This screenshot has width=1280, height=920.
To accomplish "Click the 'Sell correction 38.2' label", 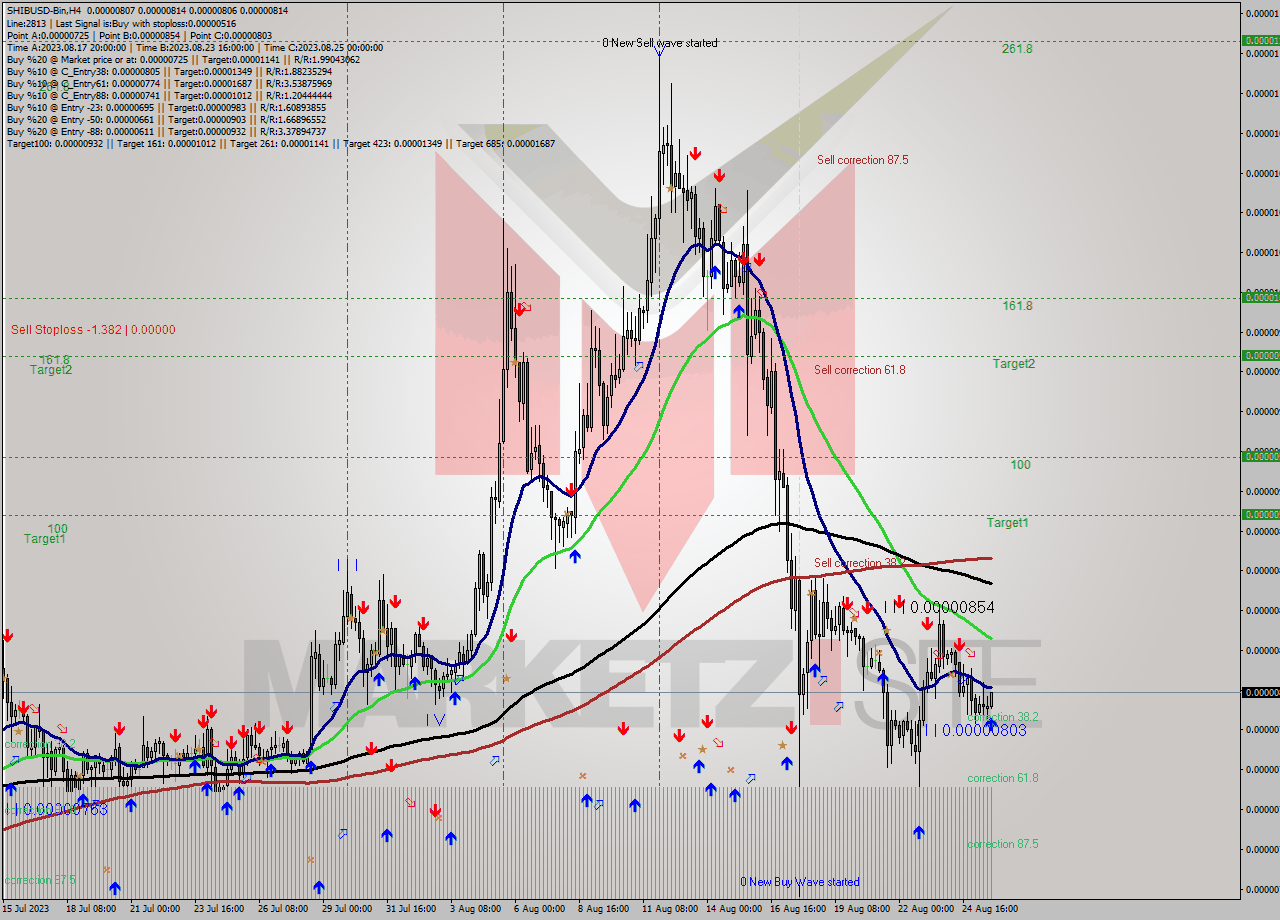I will tap(859, 563).
